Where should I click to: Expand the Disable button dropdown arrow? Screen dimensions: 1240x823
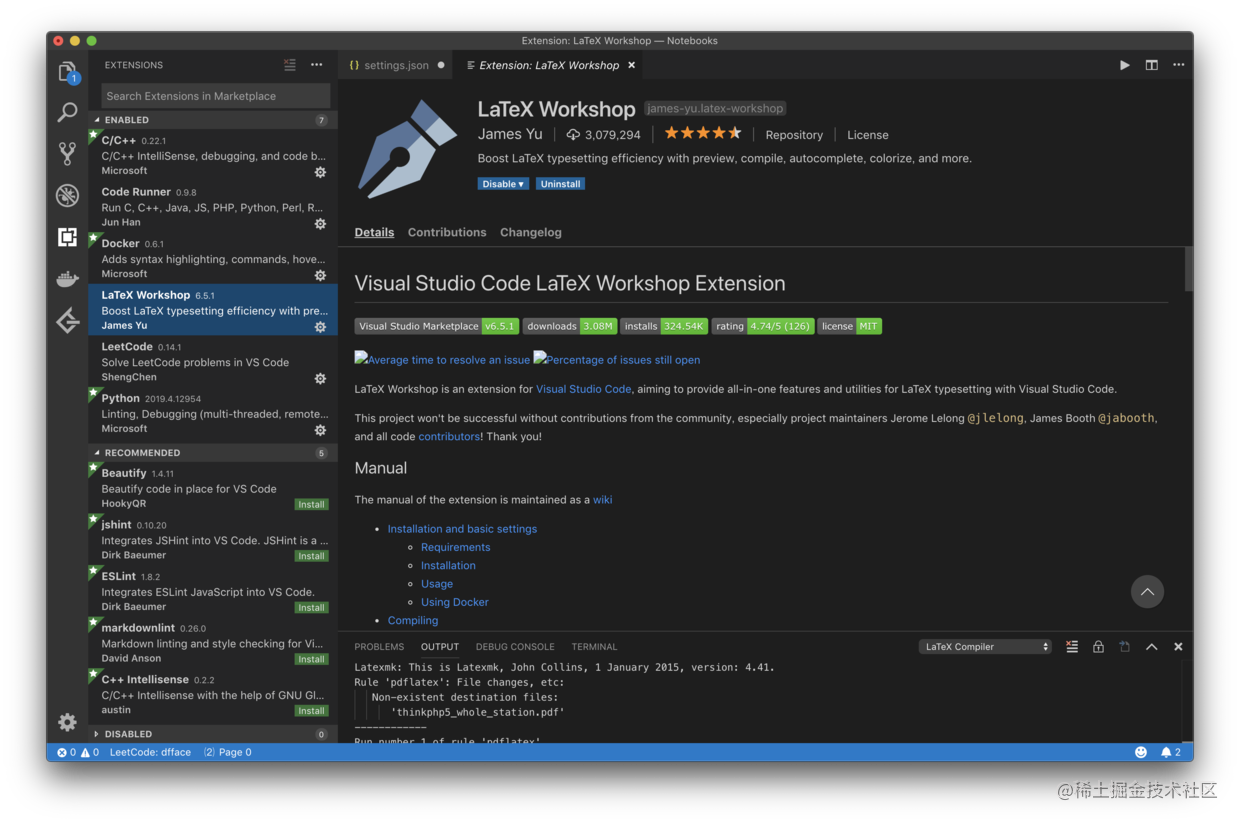[x=519, y=183]
